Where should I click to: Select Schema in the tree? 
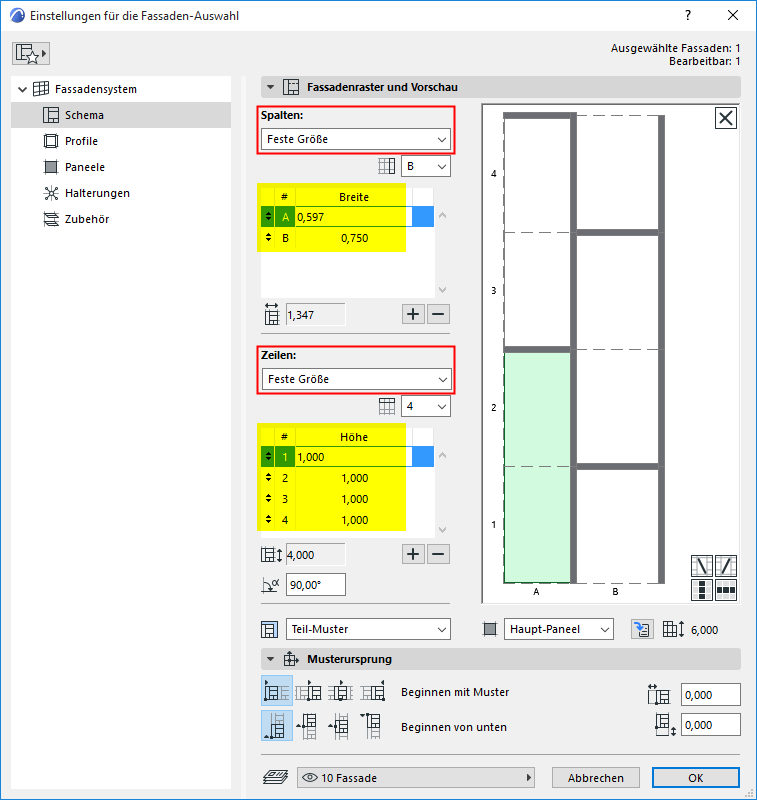[x=121, y=115]
